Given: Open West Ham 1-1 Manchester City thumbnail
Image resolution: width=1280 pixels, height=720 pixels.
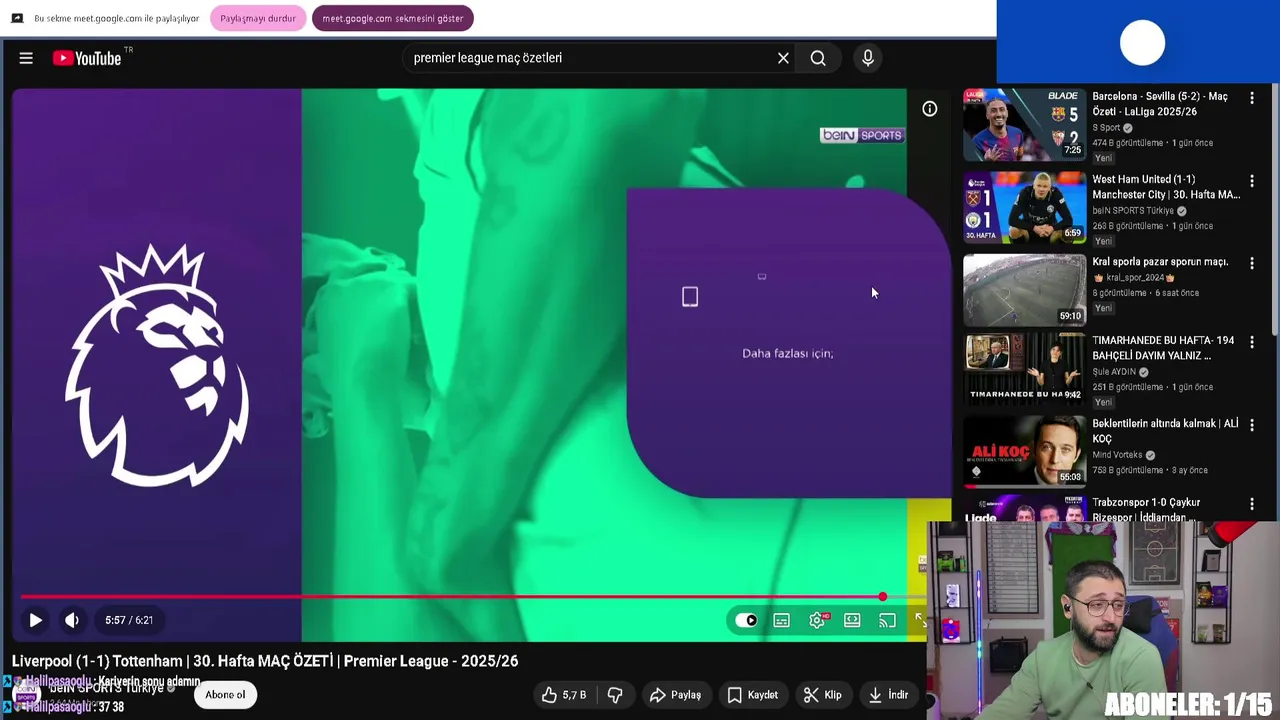Looking at the screenshot, I should [1024, 207].
